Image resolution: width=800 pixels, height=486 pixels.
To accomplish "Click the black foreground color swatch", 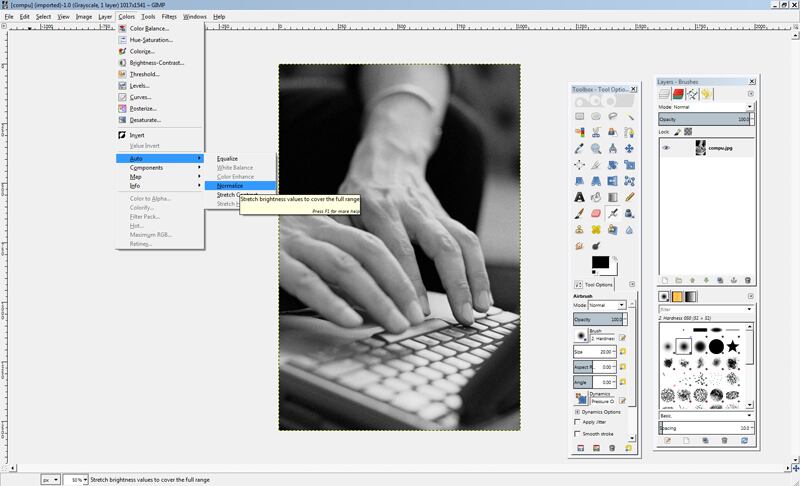I will click(x=600, y=262).
